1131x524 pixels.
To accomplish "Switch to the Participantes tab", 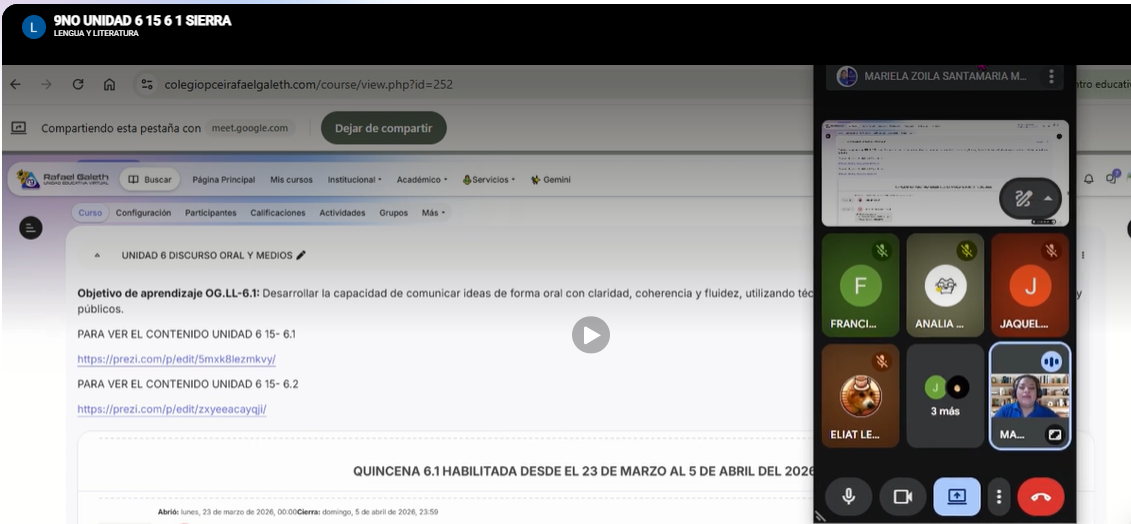I will 210,213.
